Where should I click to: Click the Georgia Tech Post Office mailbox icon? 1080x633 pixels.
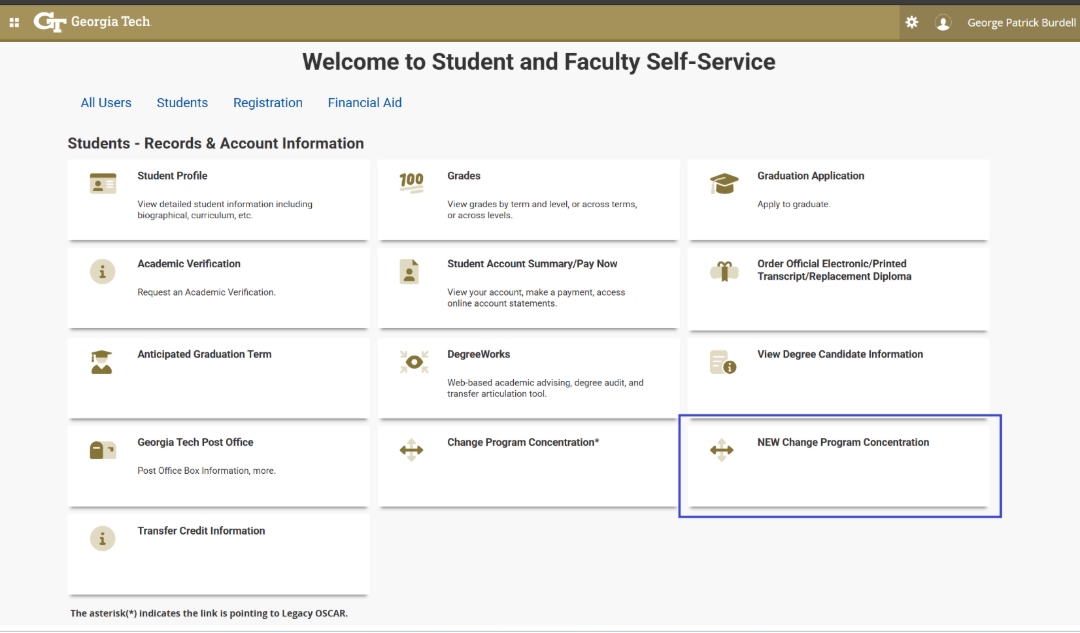(x=103, y=450)
